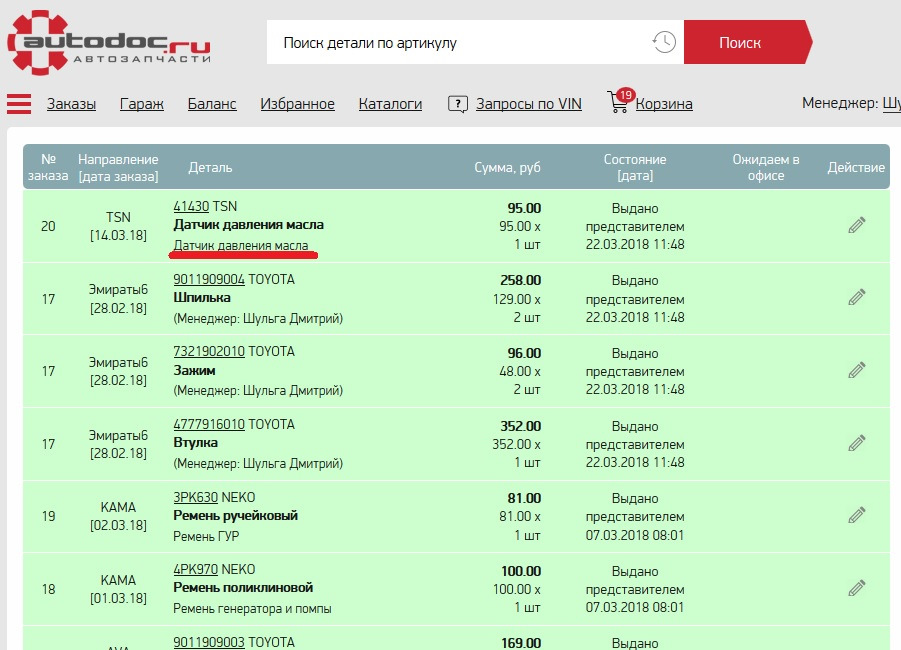Click KAMA [01.03.18] direction cell
The height and width of the screenshot is (650, 901).
(x=118, y=589)
